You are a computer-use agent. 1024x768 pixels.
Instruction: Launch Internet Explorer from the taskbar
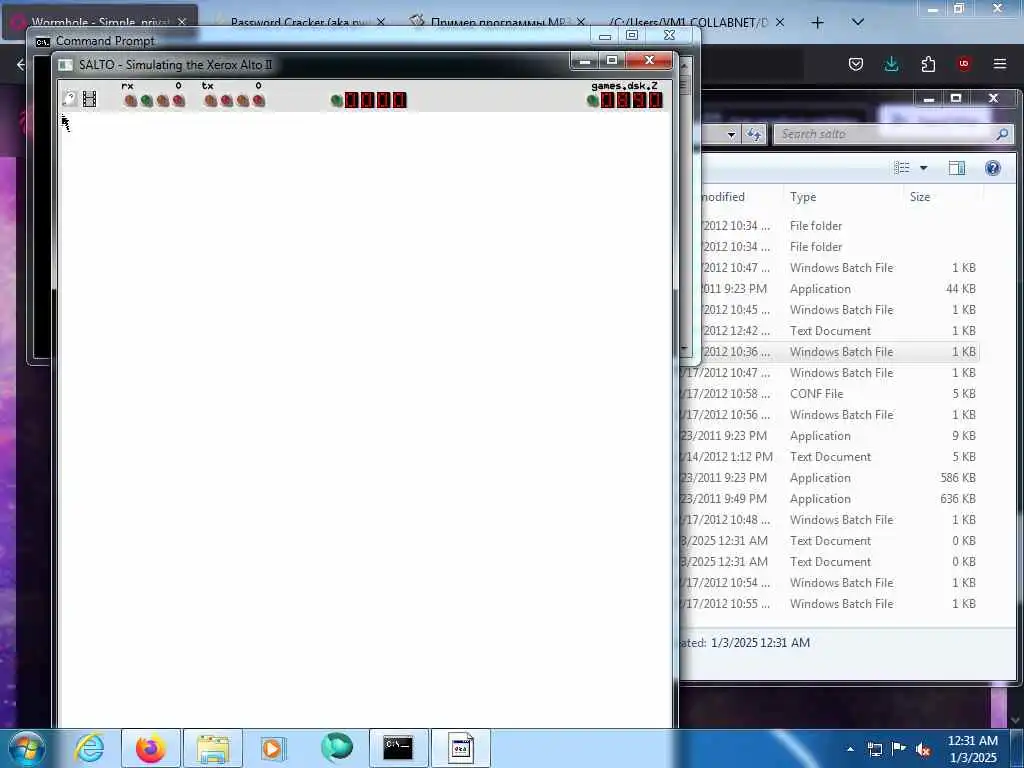(89, 748)
